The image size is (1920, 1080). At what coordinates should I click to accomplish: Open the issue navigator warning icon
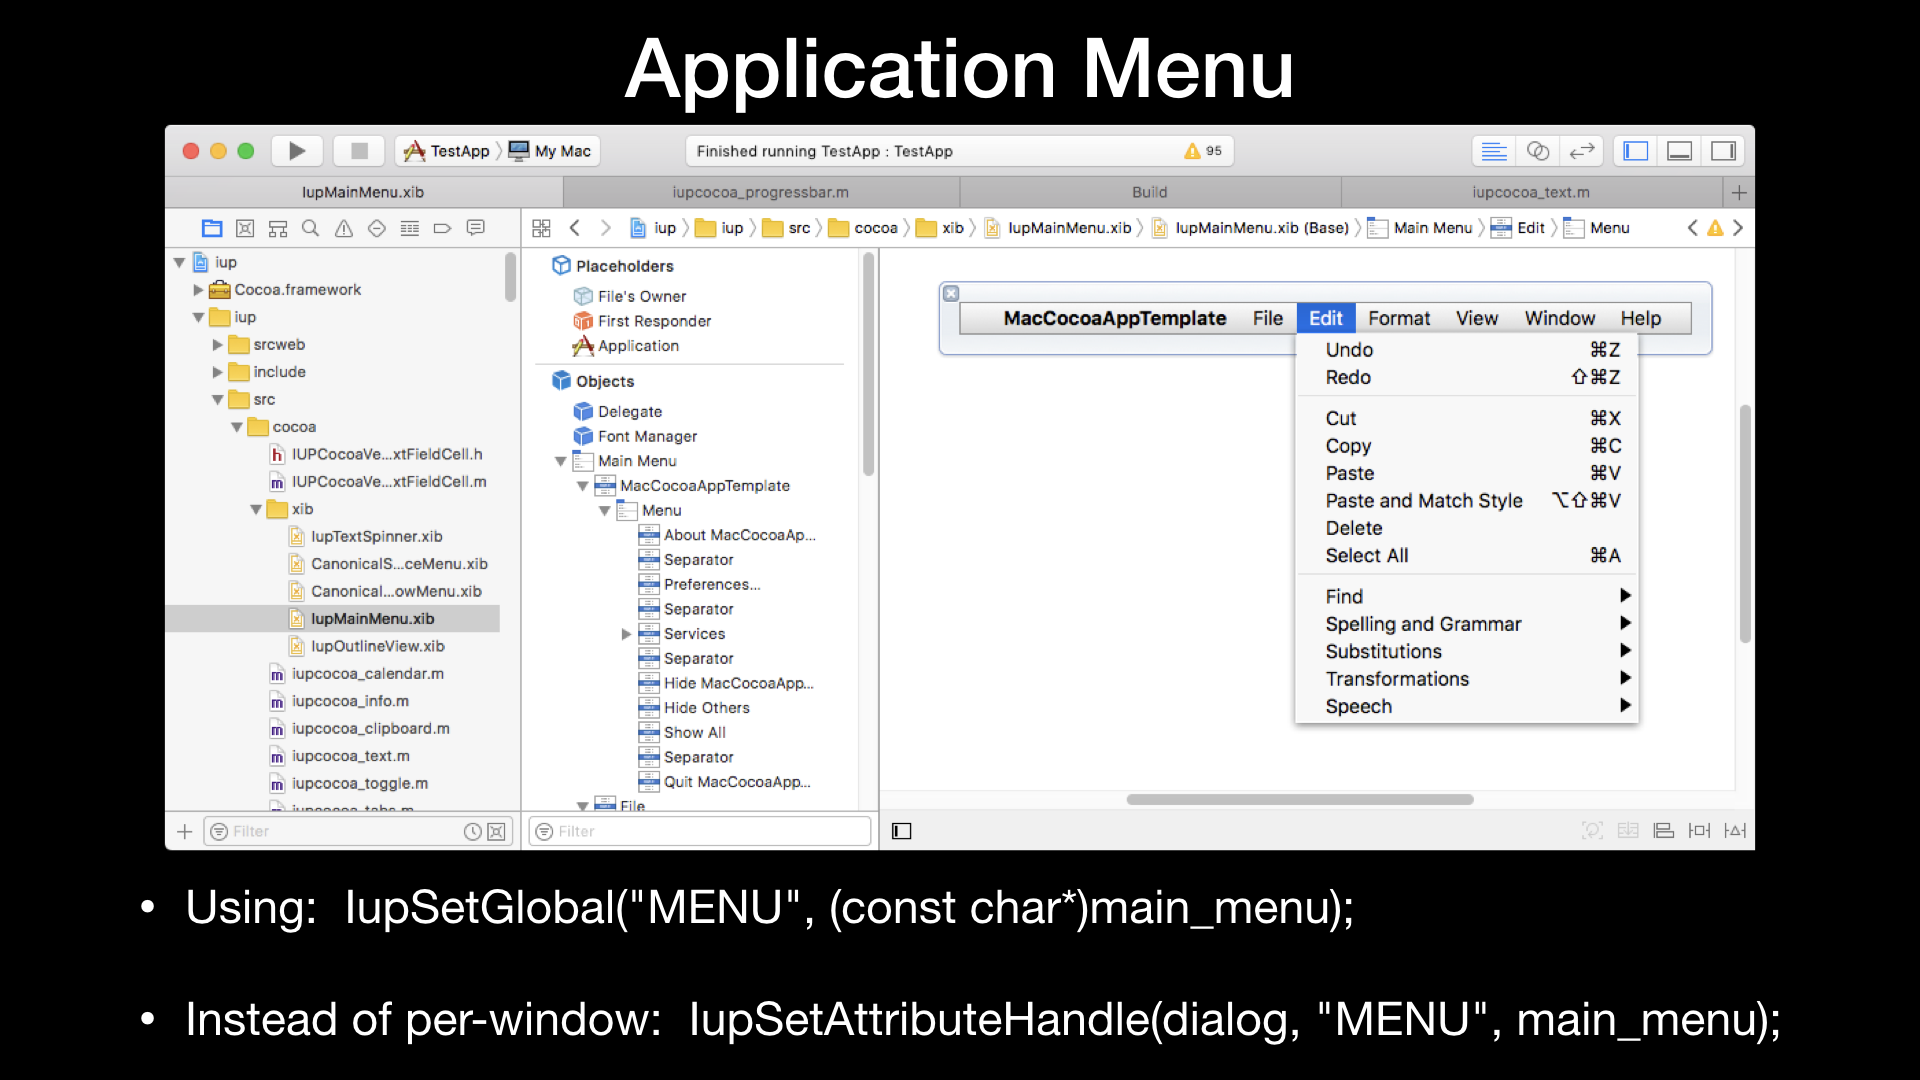[x=344, y=228]
